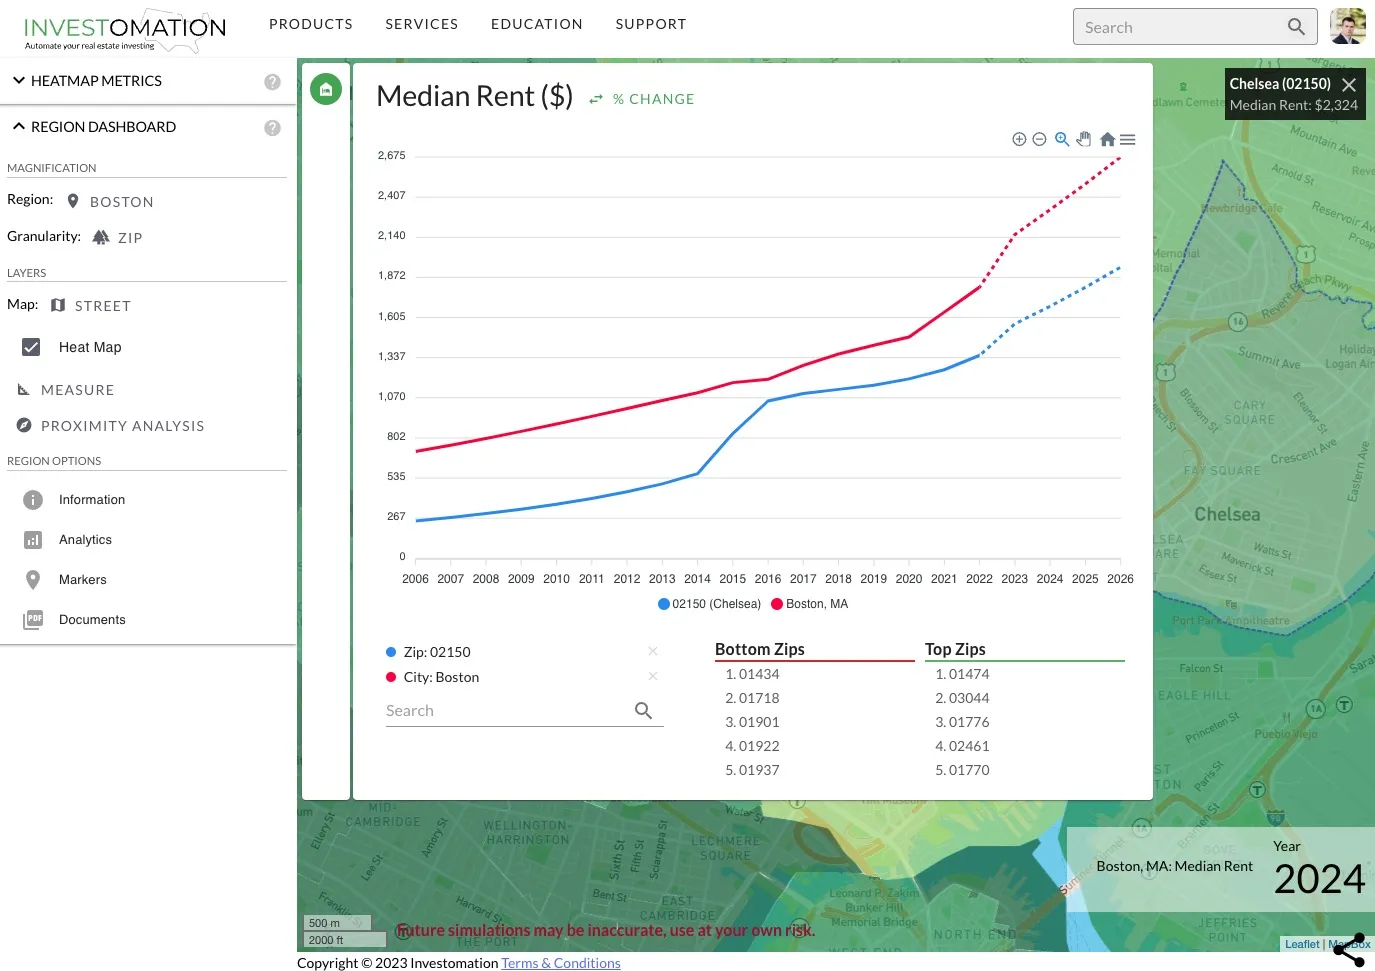
Task: Click the green building icon button
Action: tap(326, 89)
